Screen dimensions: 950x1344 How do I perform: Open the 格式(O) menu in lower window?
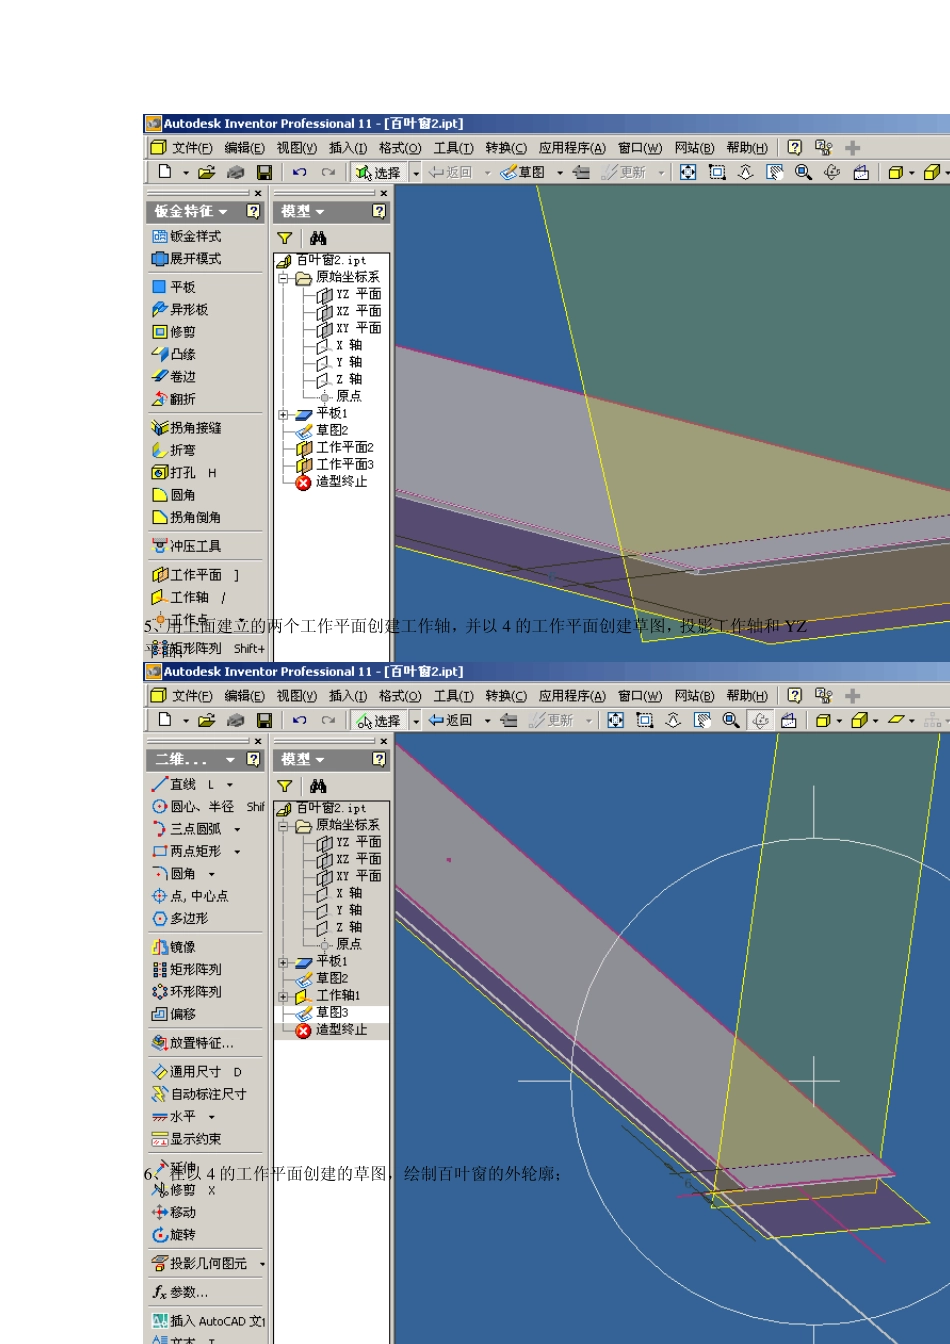(x=400, y=696)
